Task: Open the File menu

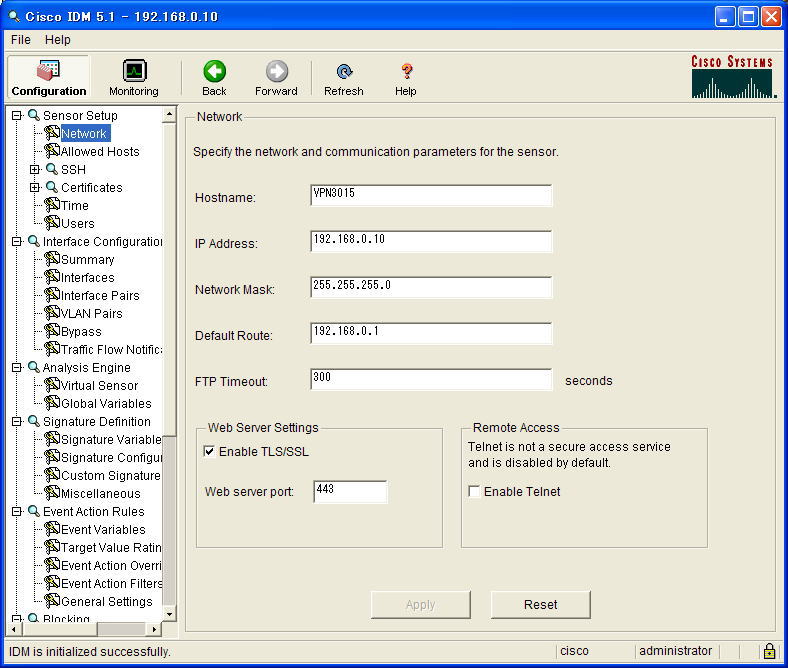Action: click(x=21, y=40)
